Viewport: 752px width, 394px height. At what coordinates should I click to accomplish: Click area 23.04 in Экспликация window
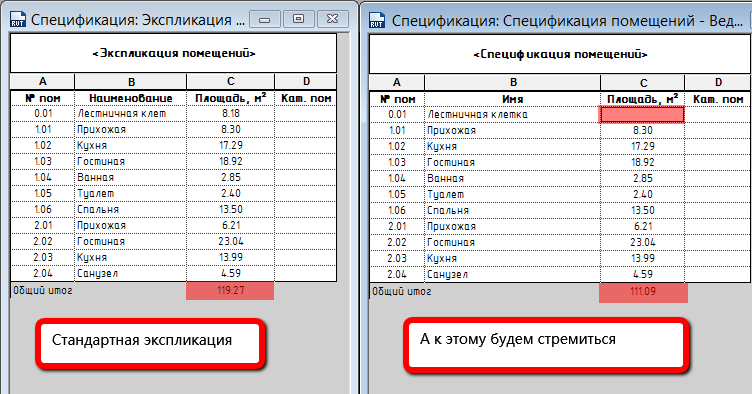(x=231, y=242)
